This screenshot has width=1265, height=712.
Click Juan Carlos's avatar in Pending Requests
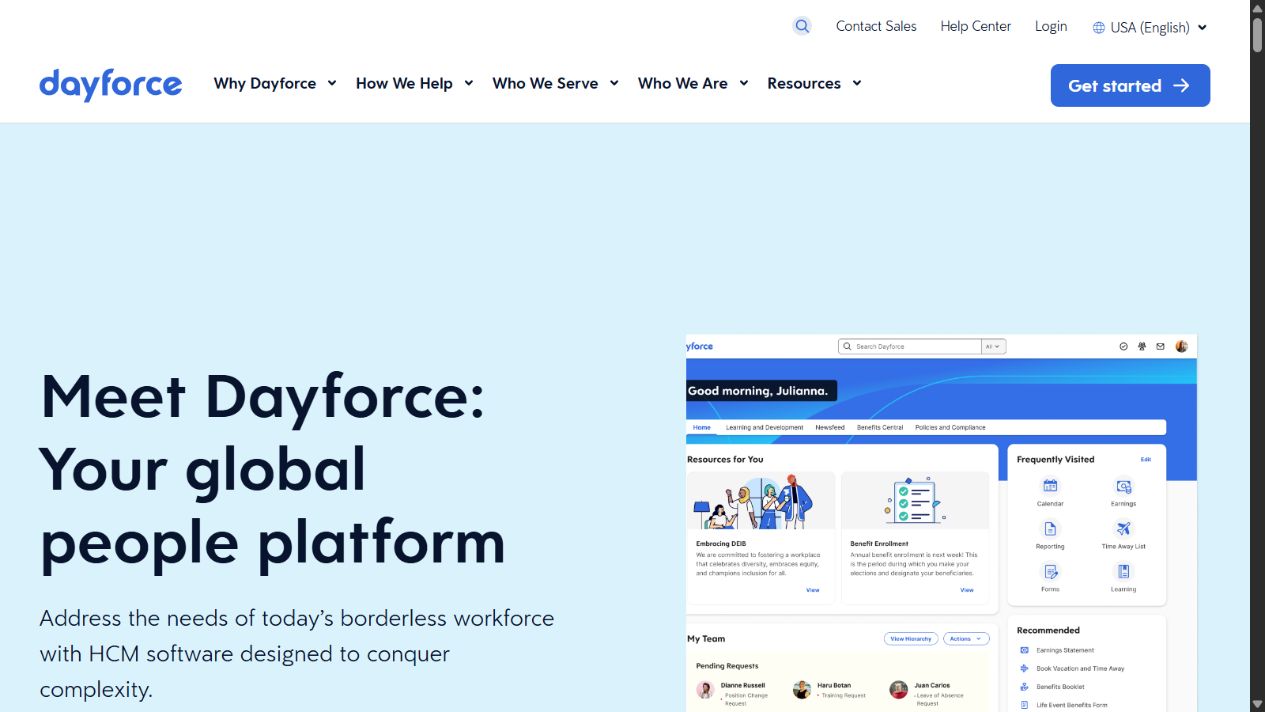[x=898, y=690]
